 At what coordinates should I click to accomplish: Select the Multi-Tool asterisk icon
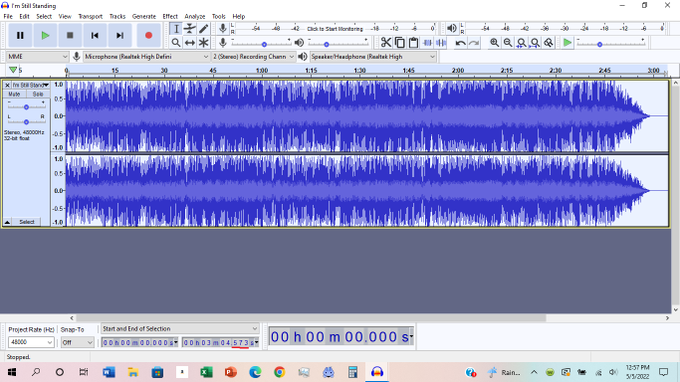tap(203, 42)
